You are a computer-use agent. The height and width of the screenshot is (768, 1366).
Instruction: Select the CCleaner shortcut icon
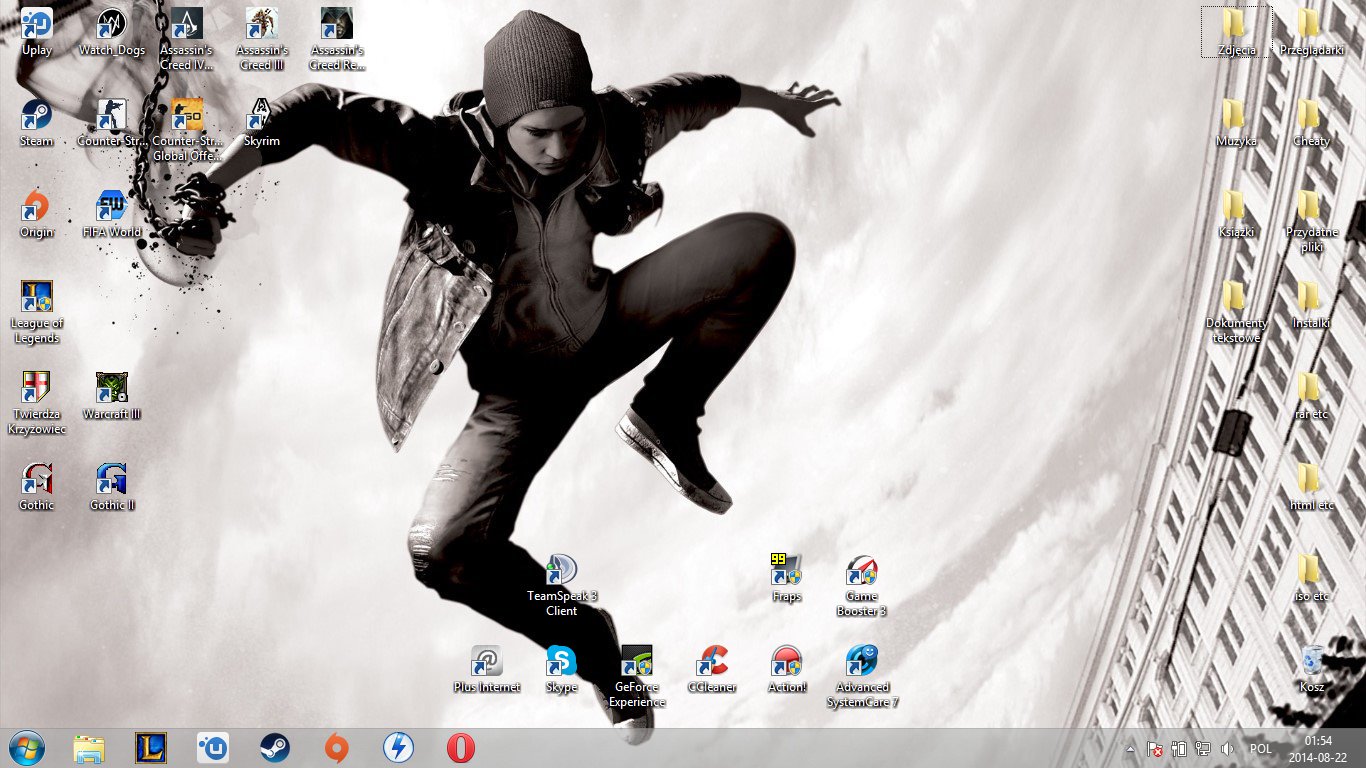712,669
